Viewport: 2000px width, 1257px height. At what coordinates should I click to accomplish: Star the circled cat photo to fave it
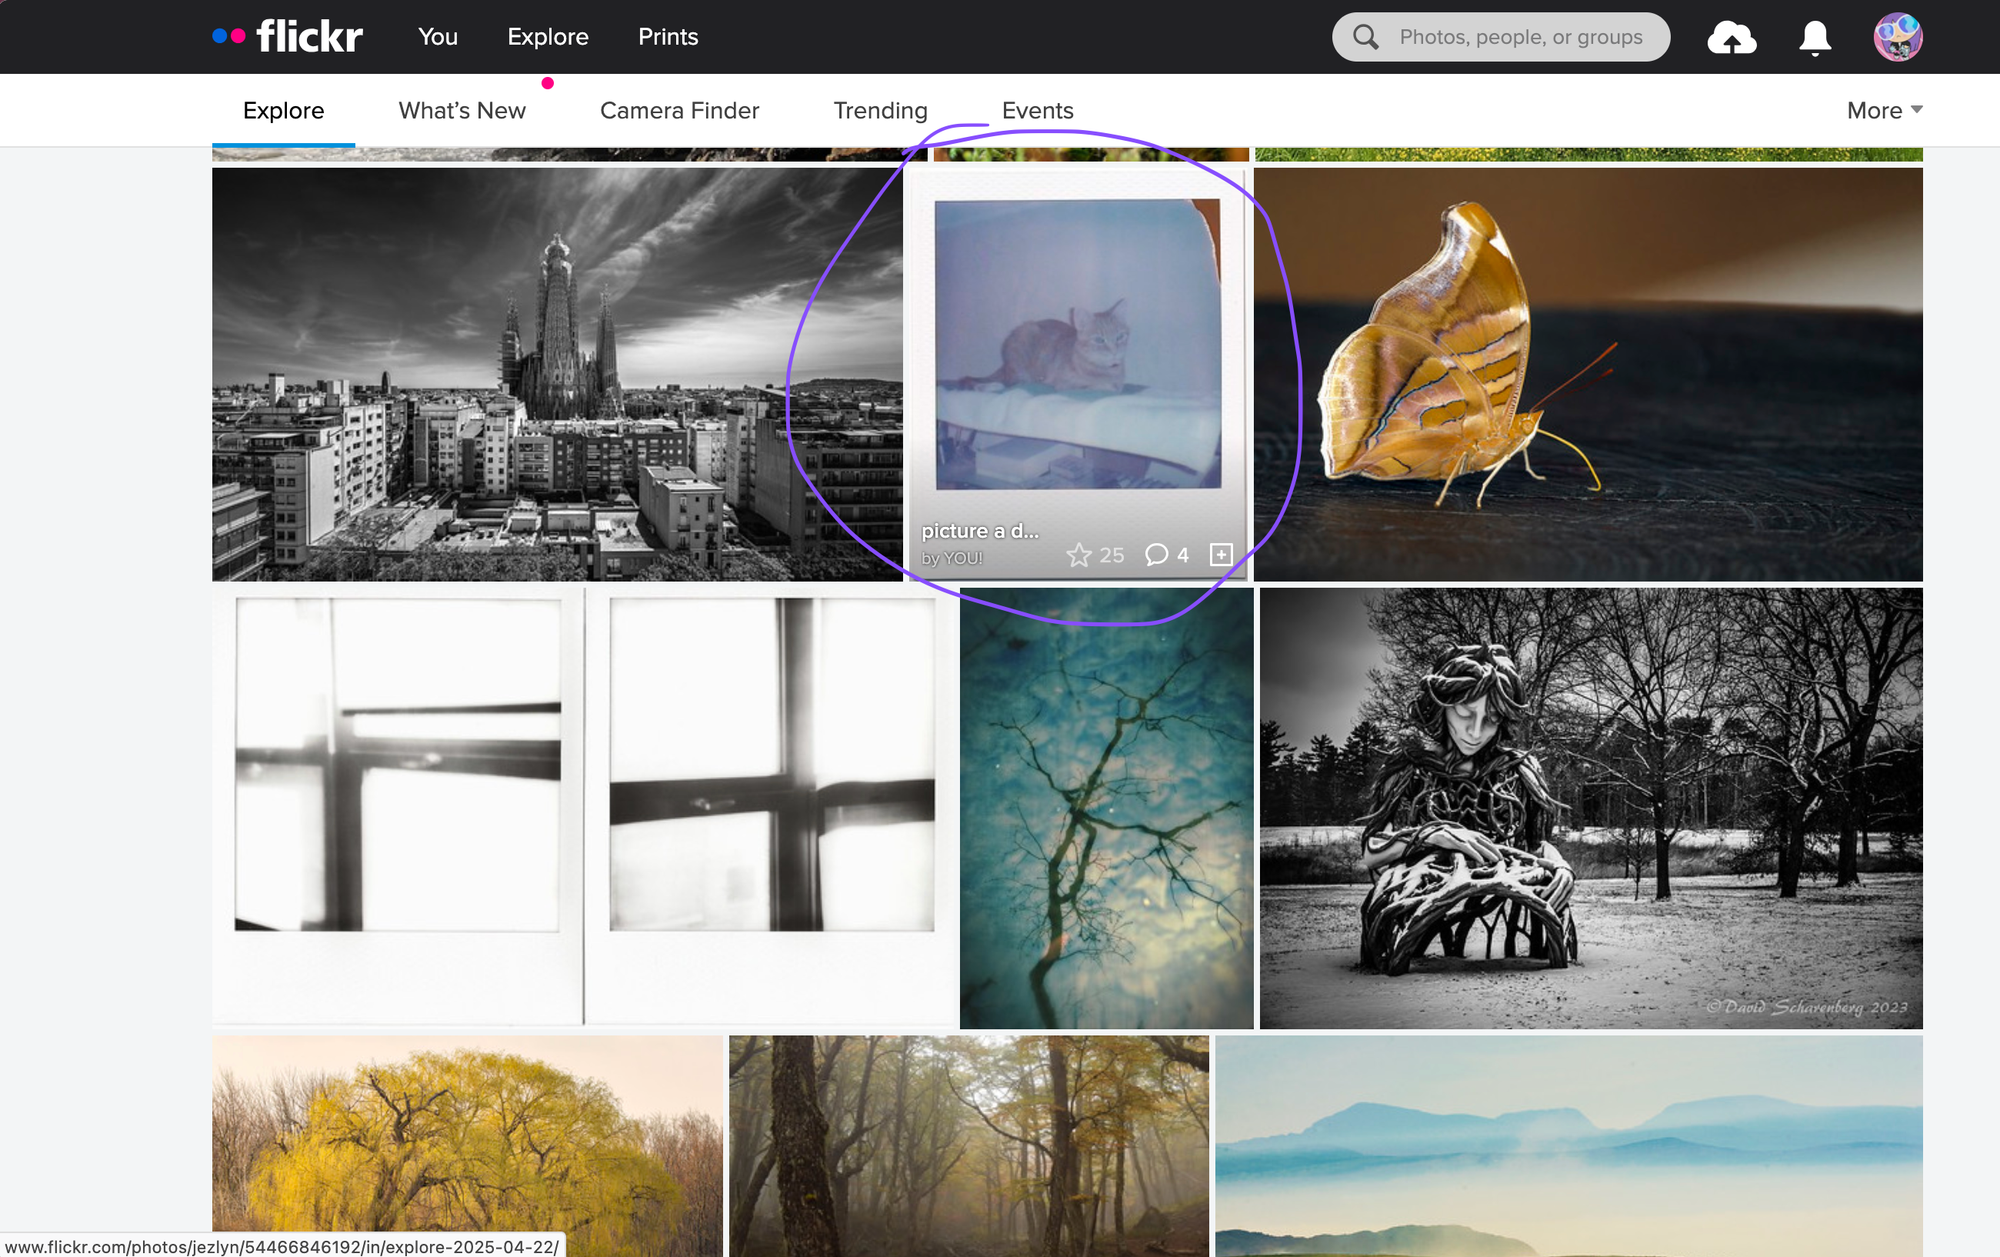coord(1080,556)
